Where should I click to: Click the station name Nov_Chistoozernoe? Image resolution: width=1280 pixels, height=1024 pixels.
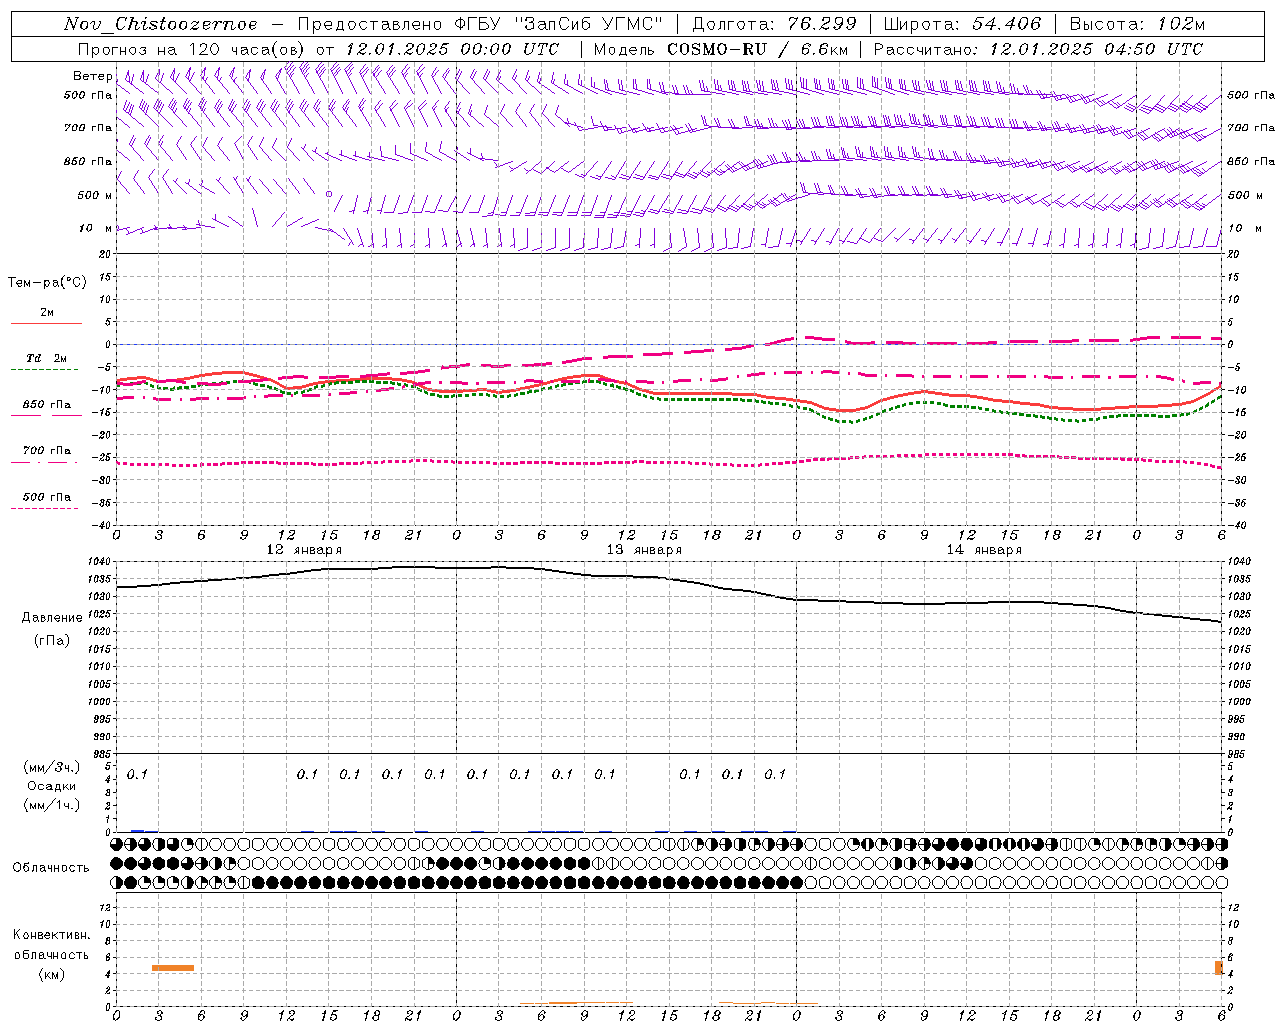coord(160,24)
